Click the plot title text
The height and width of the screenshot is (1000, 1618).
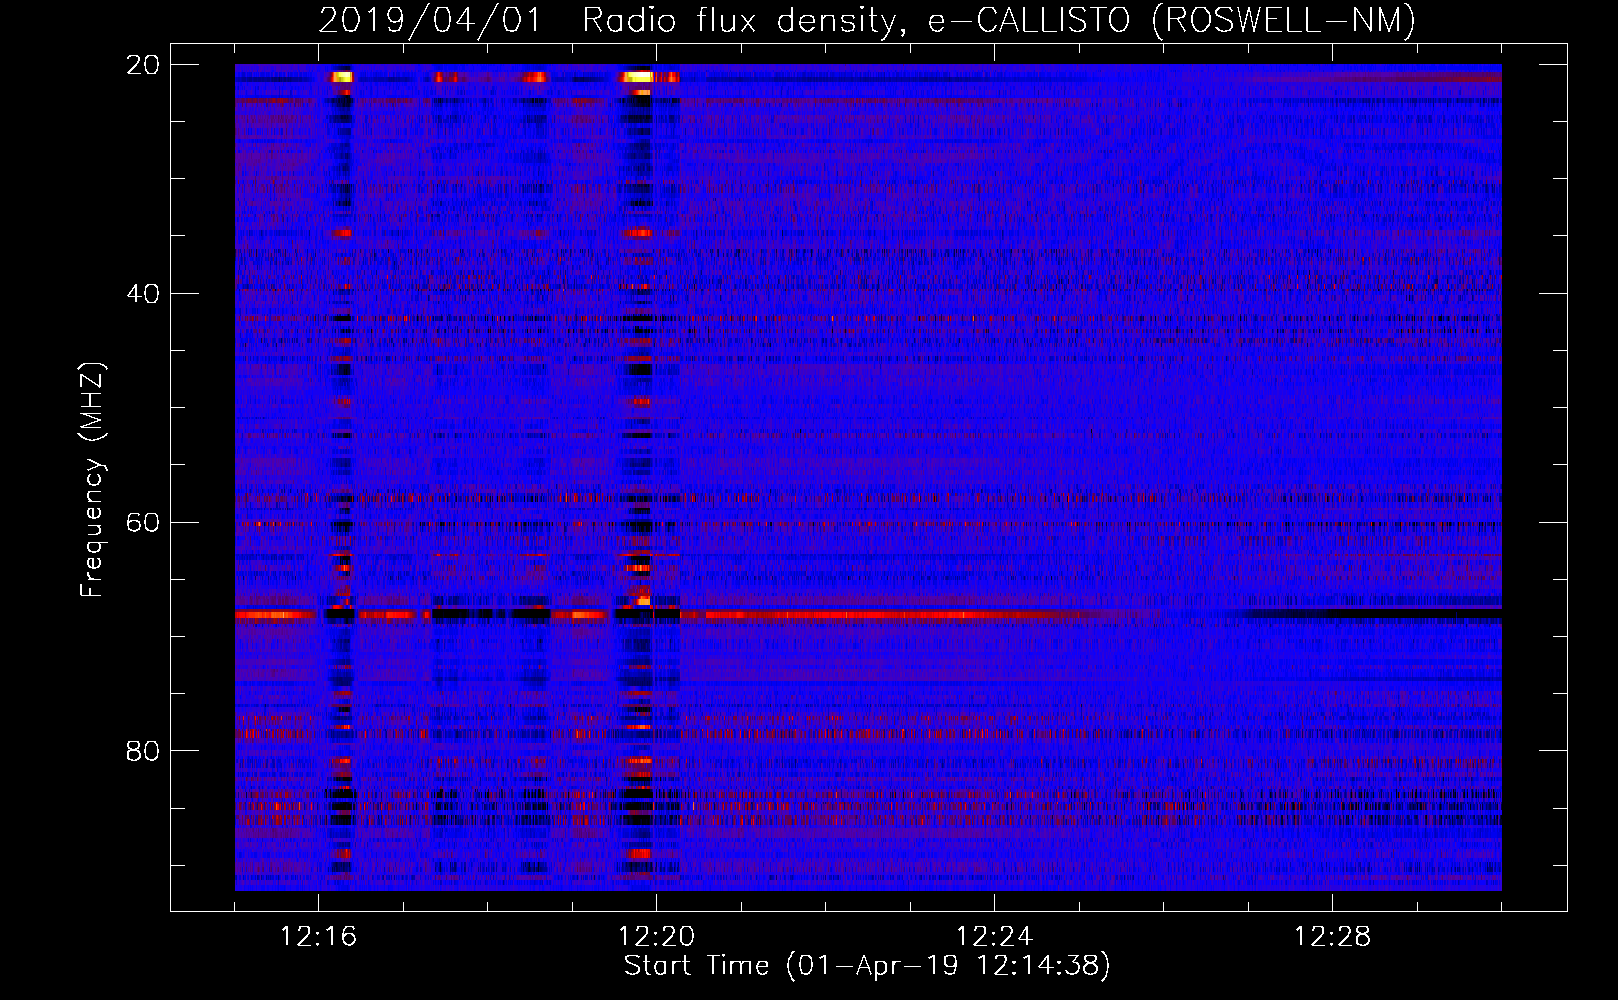pos(867,20)
